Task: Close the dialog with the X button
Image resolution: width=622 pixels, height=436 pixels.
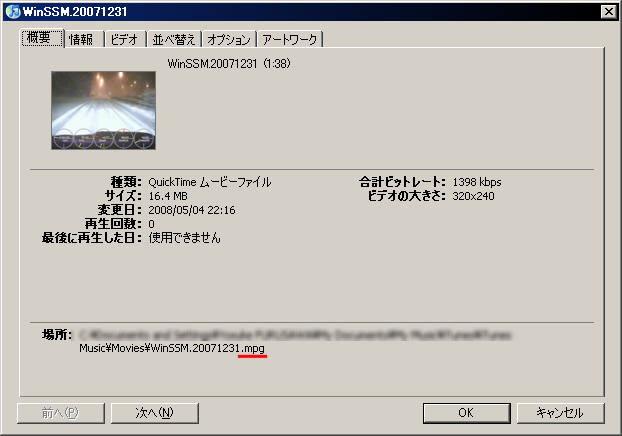Action: pyautogui.click(x=606, y=10)
